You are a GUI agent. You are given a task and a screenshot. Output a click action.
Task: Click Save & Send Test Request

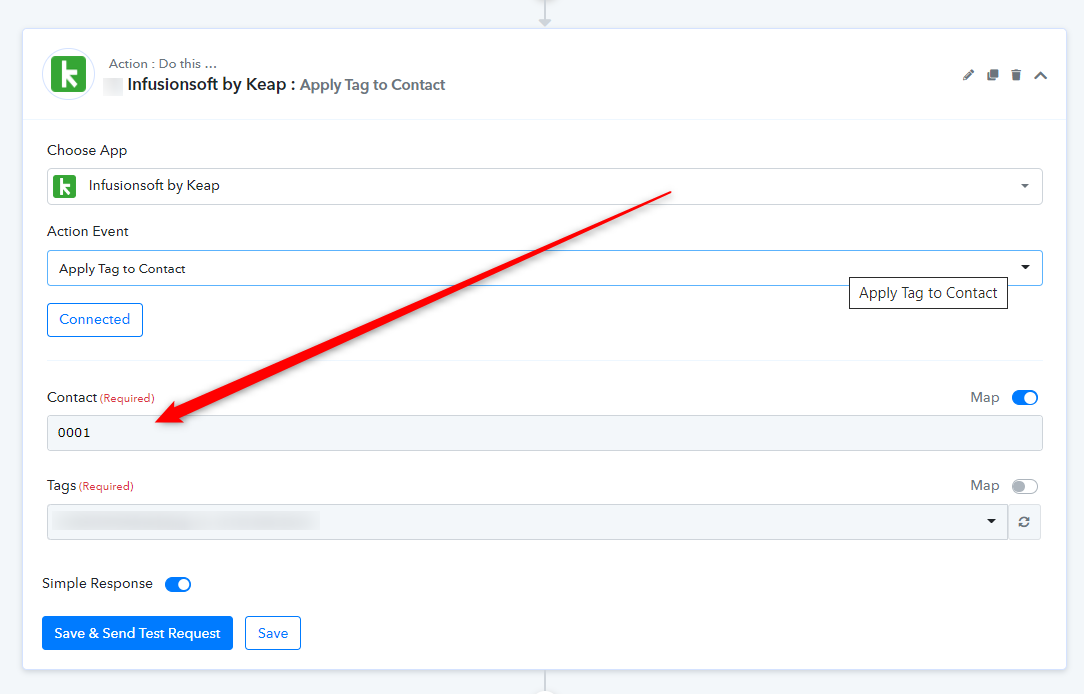[138, 633]
